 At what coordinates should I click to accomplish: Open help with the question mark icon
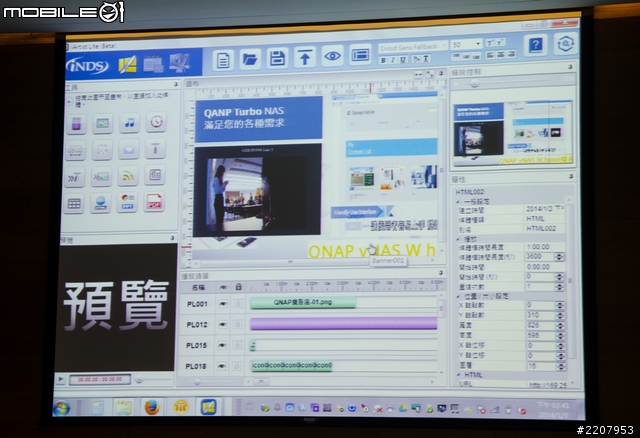point(535,44)
